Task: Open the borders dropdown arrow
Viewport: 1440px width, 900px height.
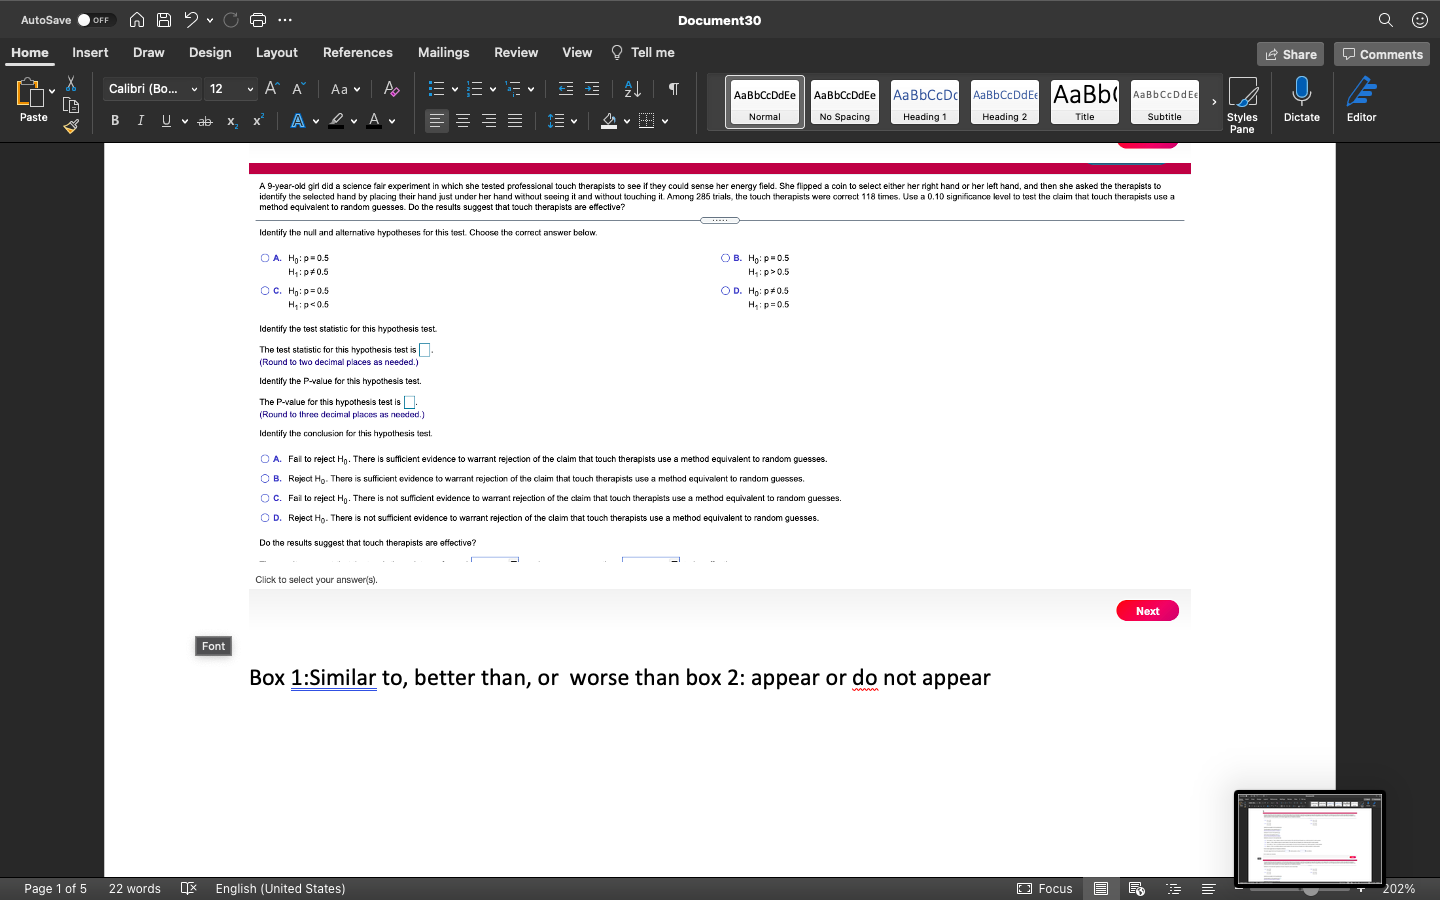Action: [665, 121]
